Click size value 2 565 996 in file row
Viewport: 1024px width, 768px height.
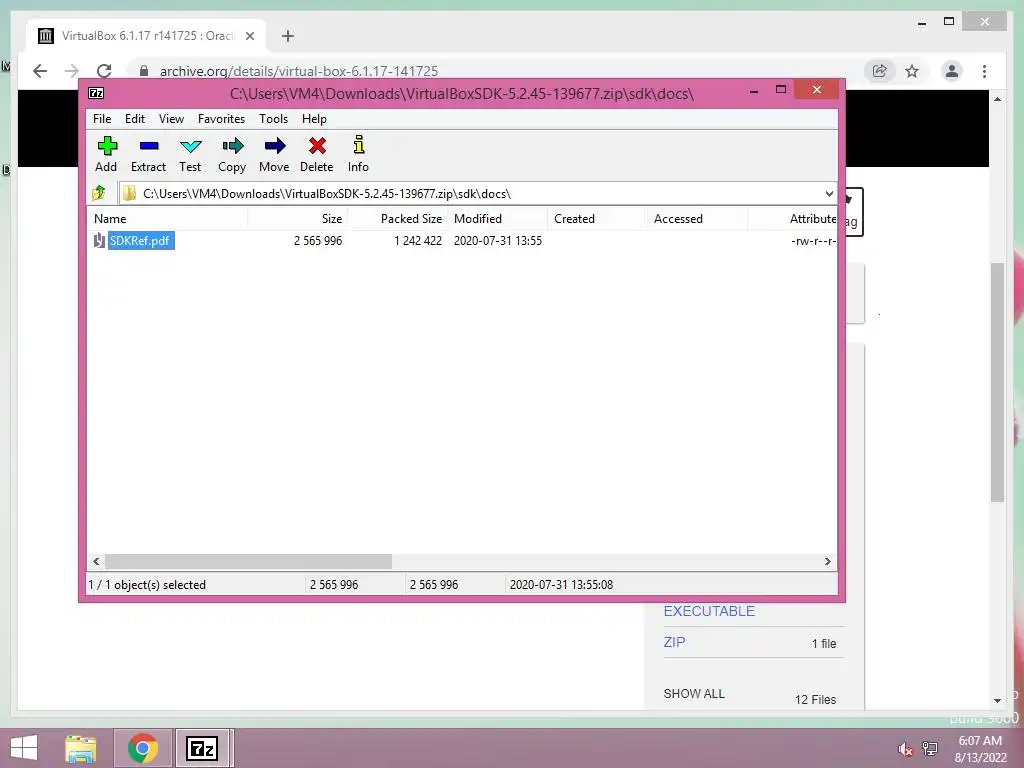(318, 240)
